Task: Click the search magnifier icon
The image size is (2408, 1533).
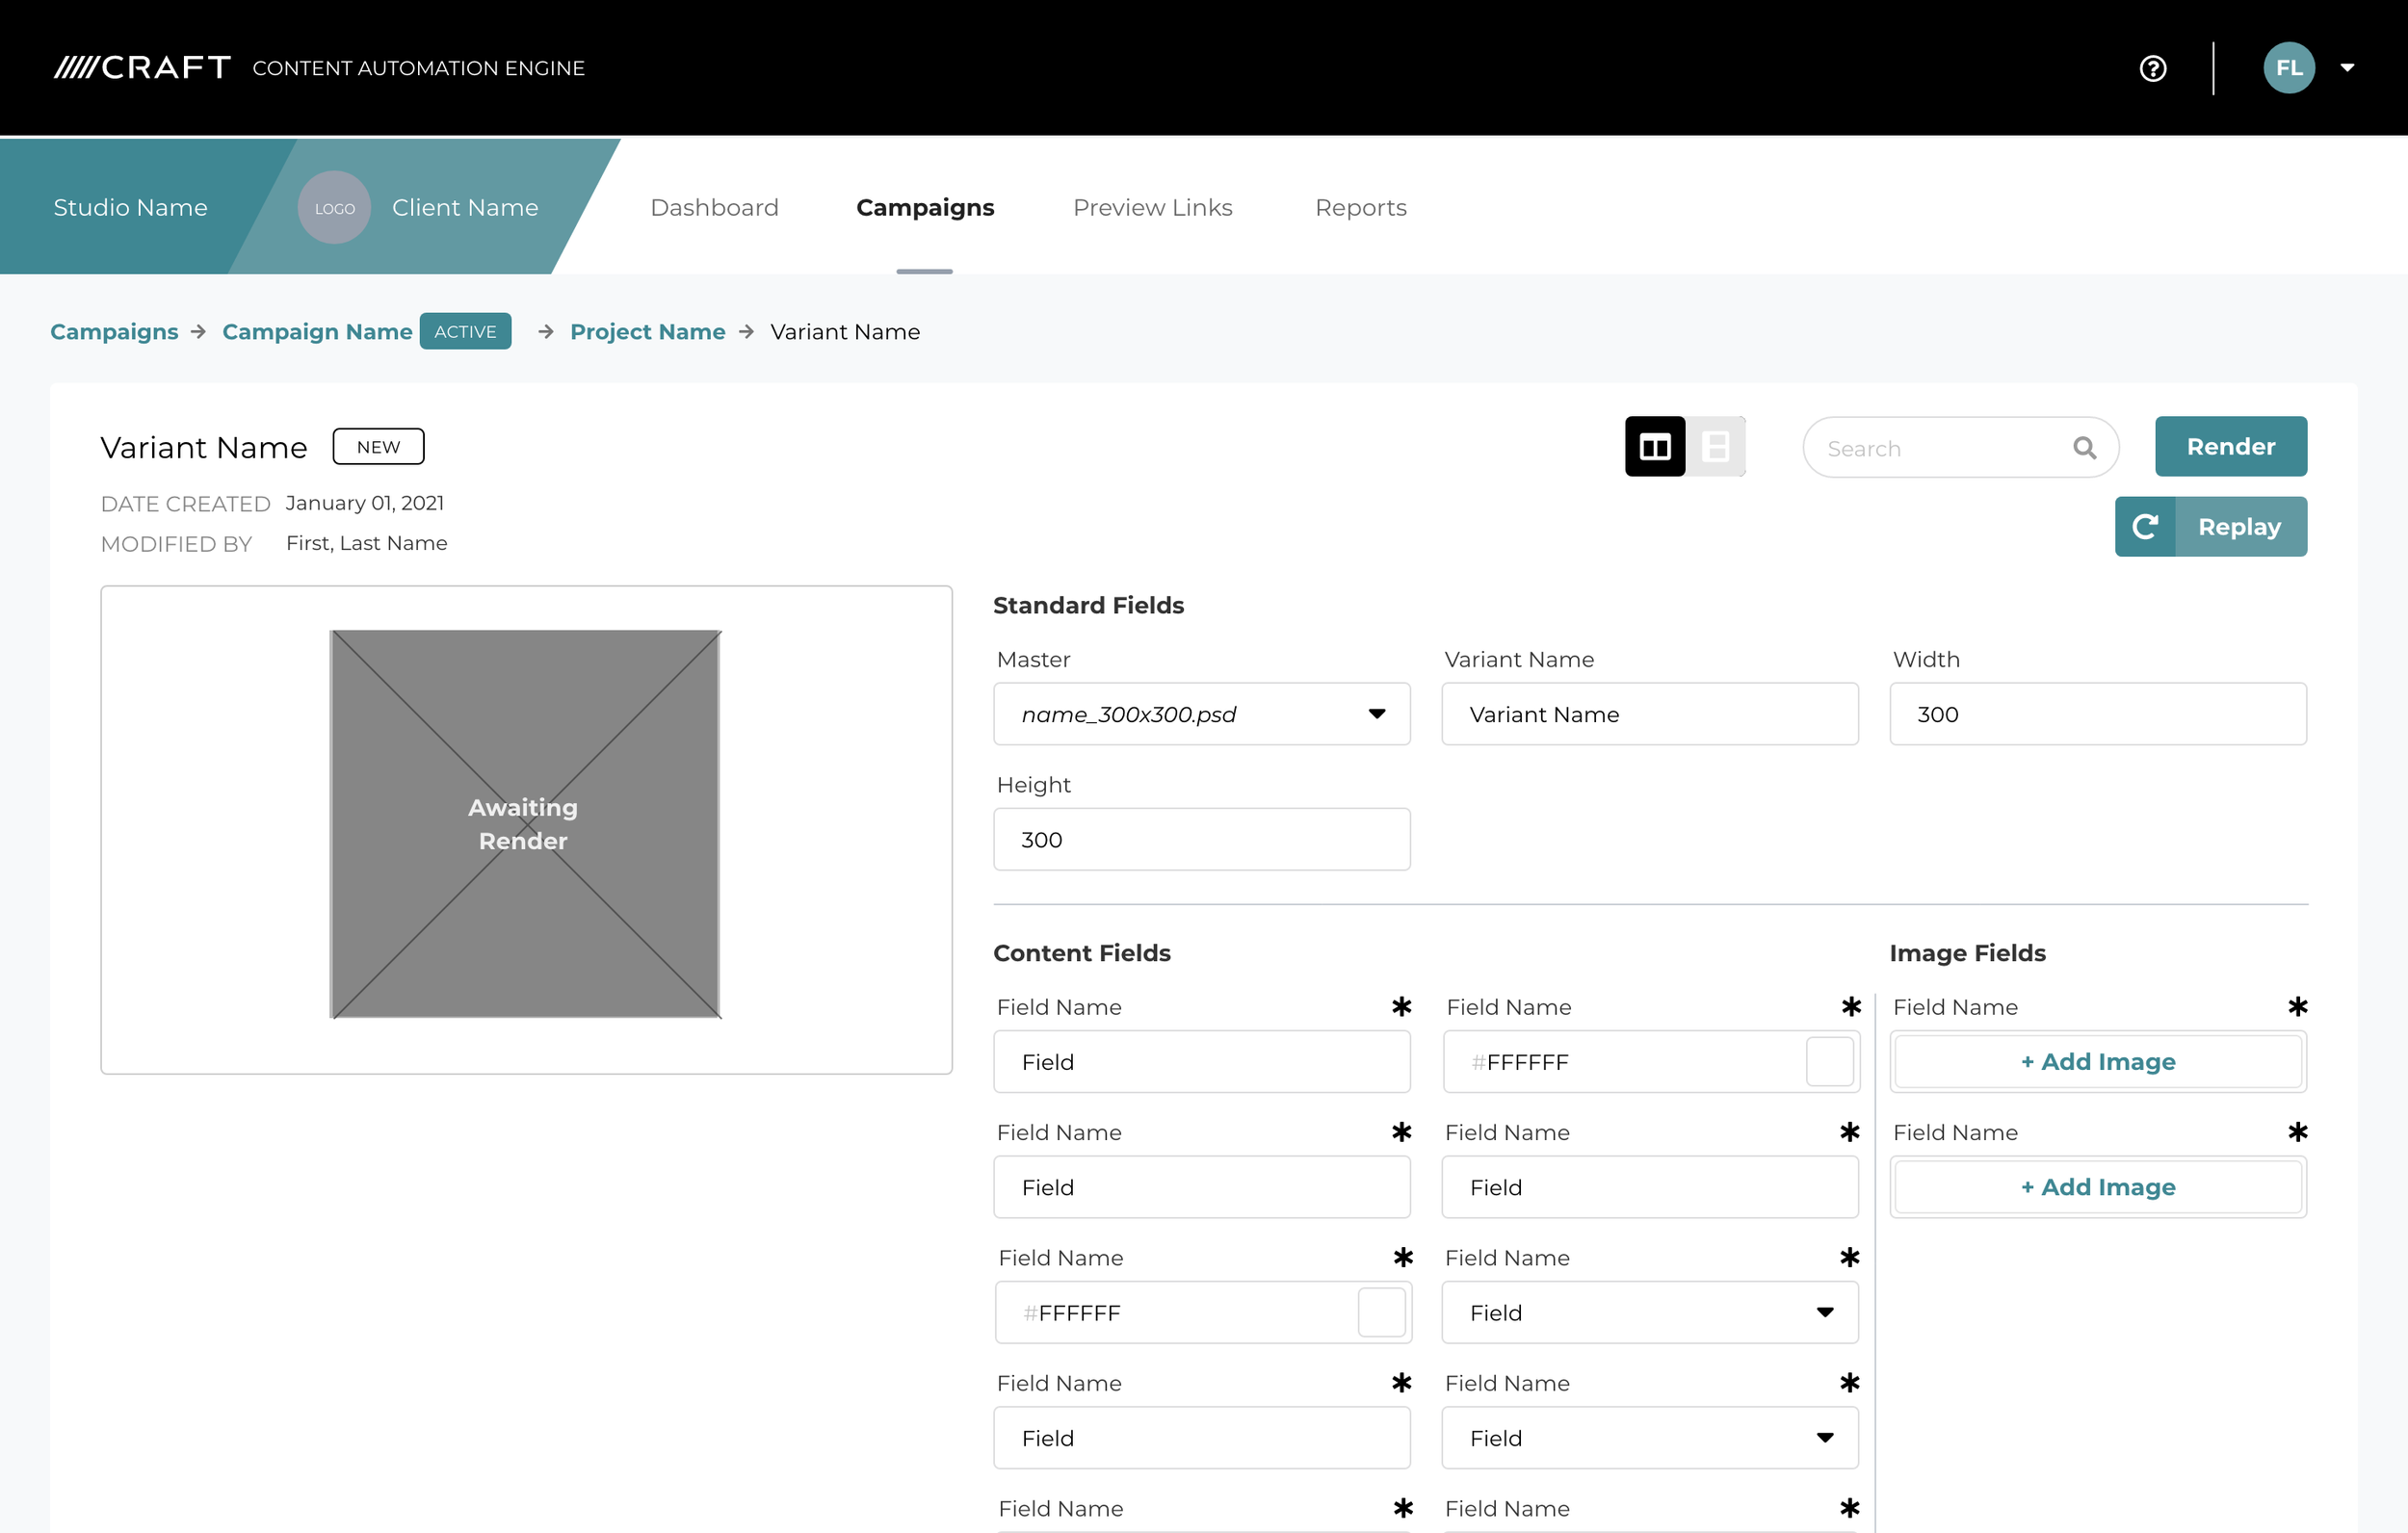Action: click(2084, 448)
